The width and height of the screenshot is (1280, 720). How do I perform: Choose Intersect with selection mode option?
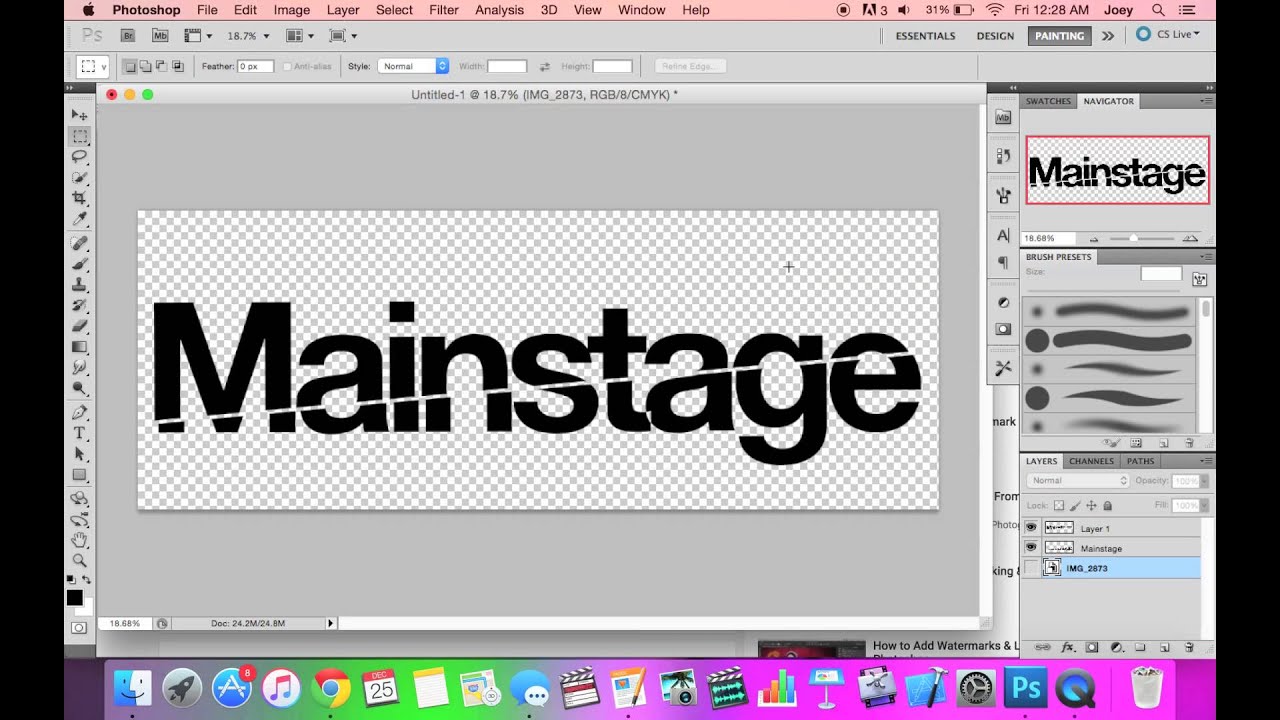click(178, 67)
